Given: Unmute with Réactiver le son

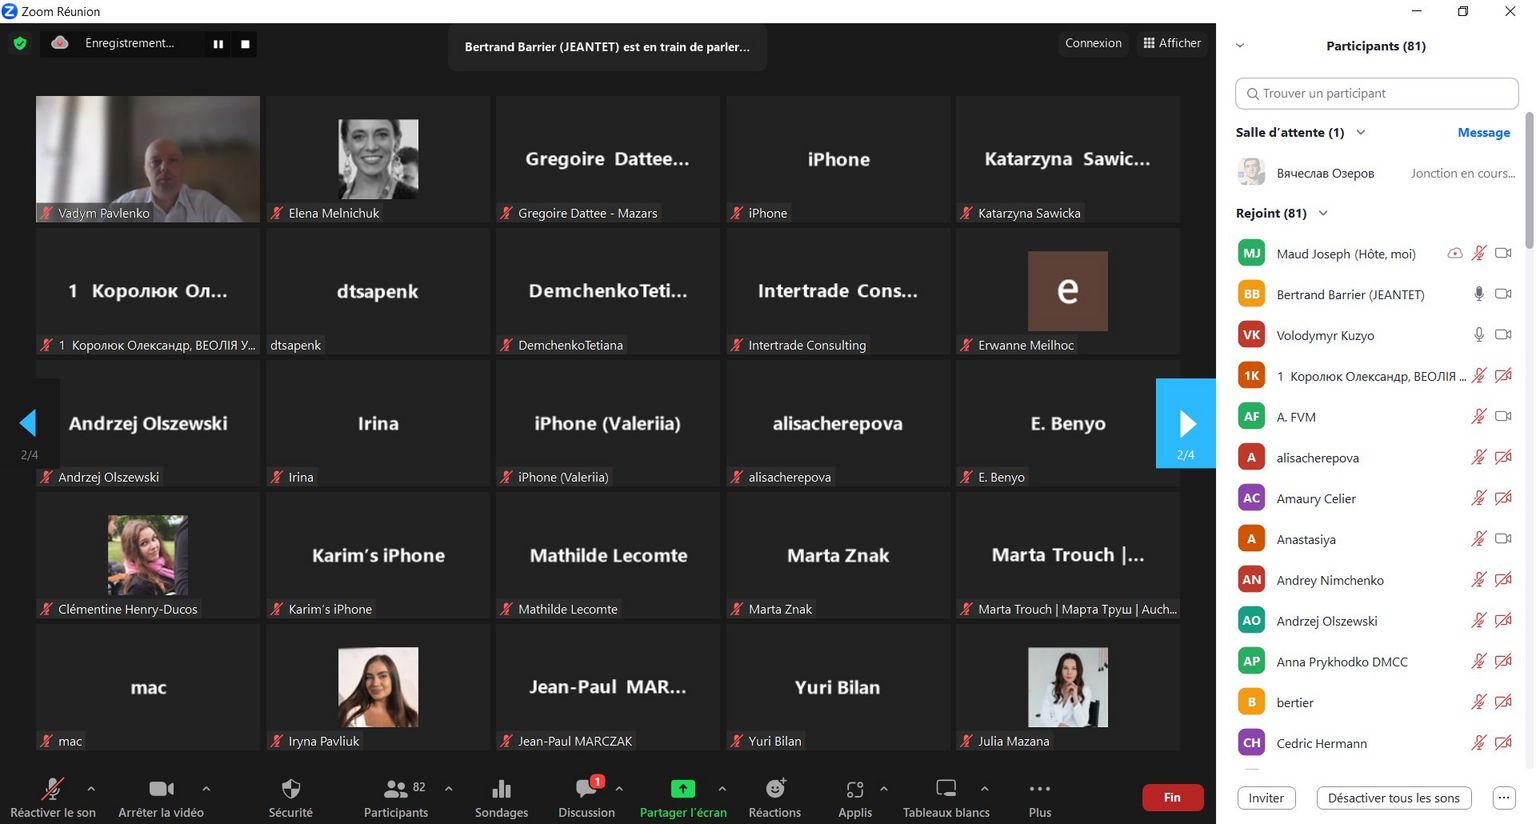Looking at the screenshot, I should tap(52, 789).
